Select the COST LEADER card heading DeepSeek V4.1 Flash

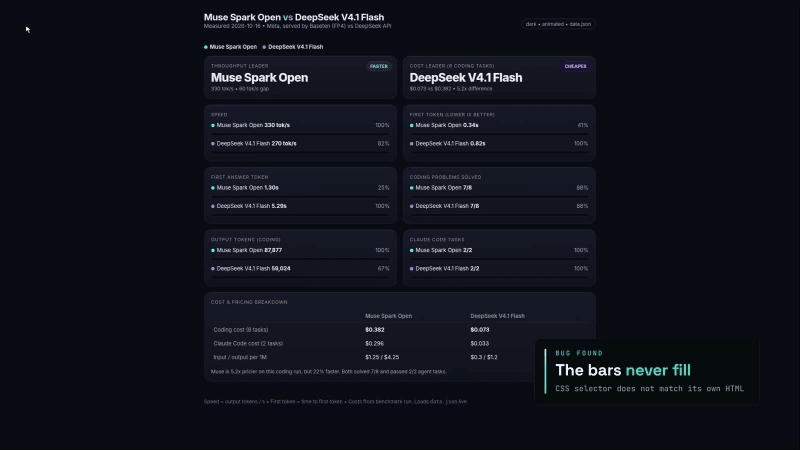pyautogui.click(x=466, y=78)
